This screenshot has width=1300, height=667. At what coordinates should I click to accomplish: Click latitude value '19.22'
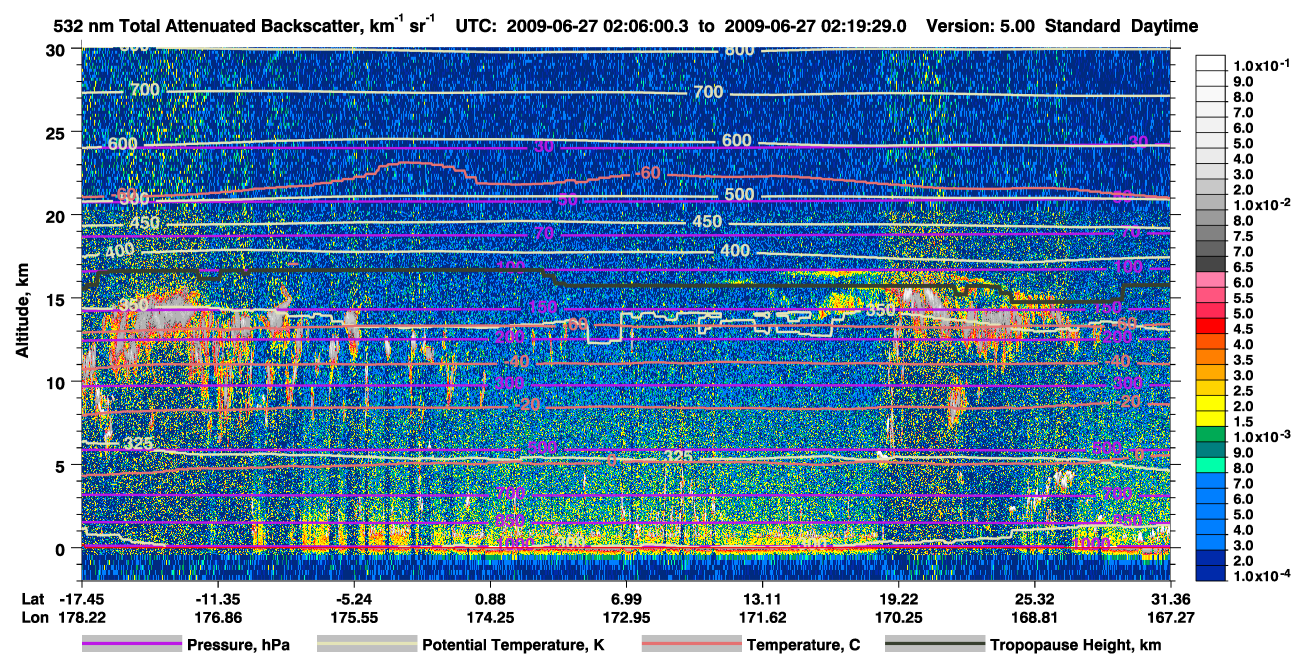[899, 600]
